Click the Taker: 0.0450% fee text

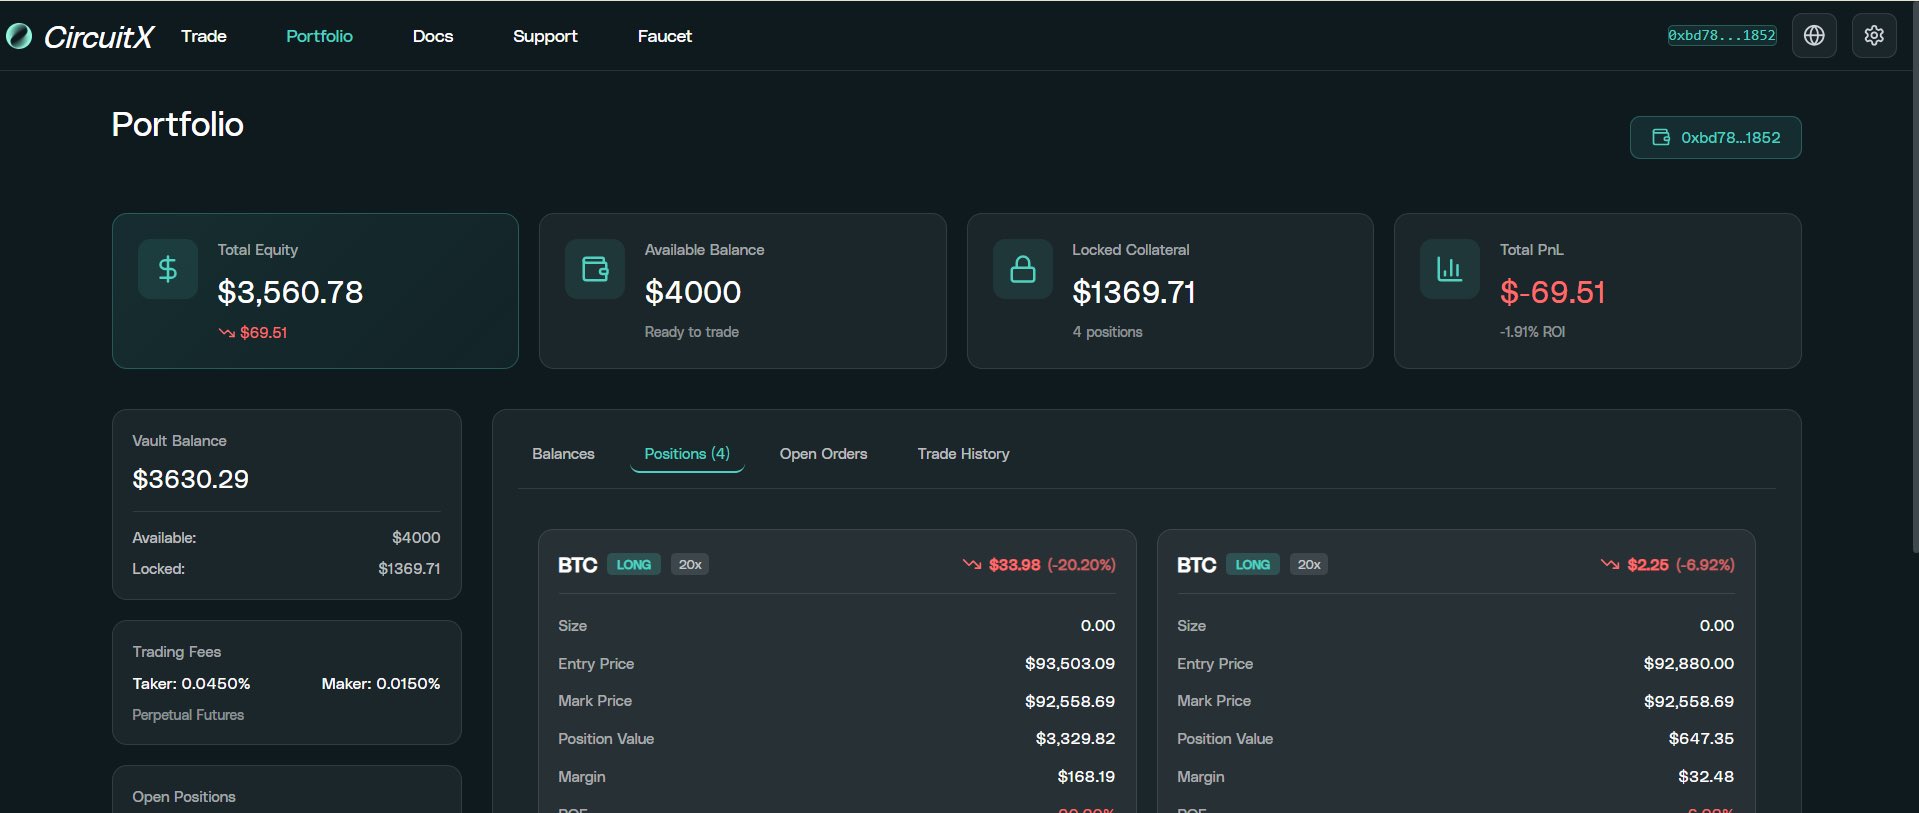pos(192,684)
